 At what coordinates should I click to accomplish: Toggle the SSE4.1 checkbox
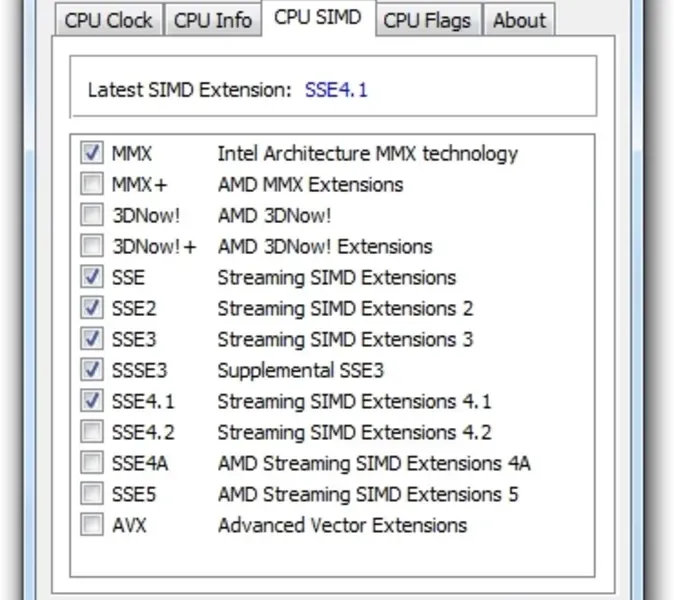coord(92,401)
